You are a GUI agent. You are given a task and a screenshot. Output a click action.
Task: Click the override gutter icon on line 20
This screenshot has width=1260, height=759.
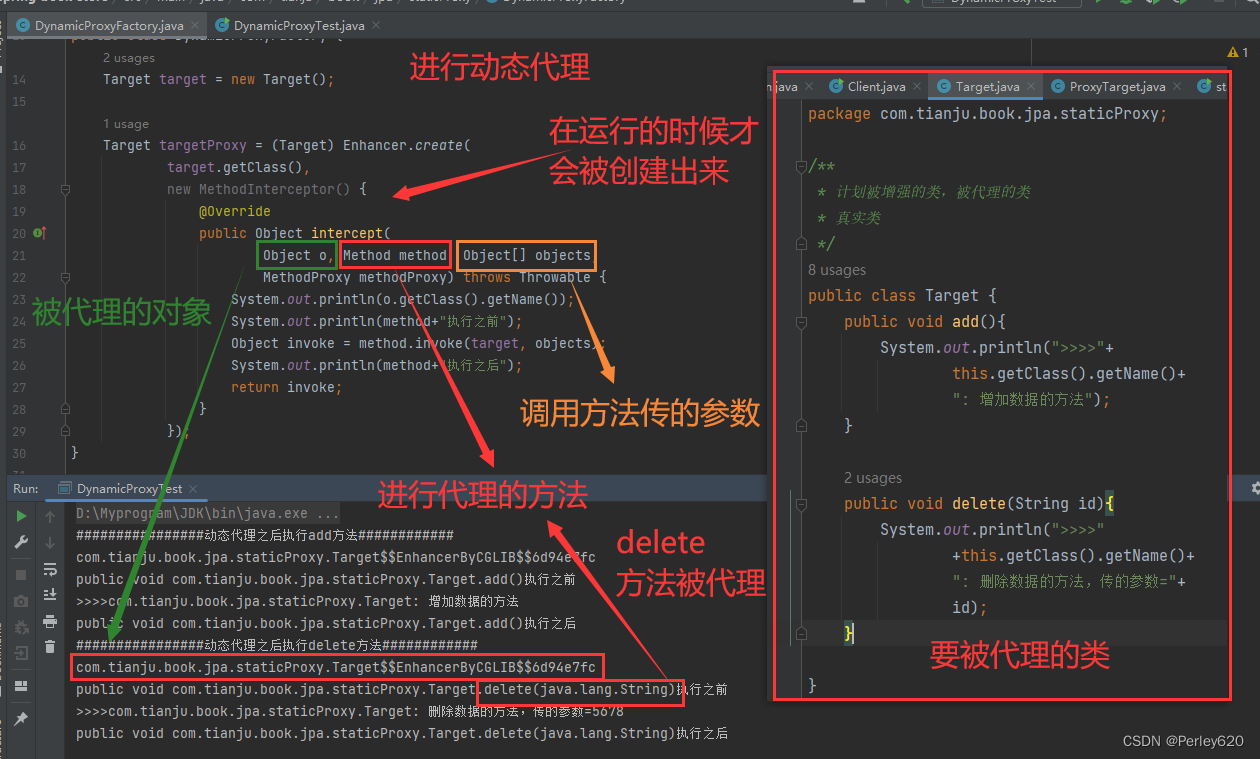pos(41,233)
